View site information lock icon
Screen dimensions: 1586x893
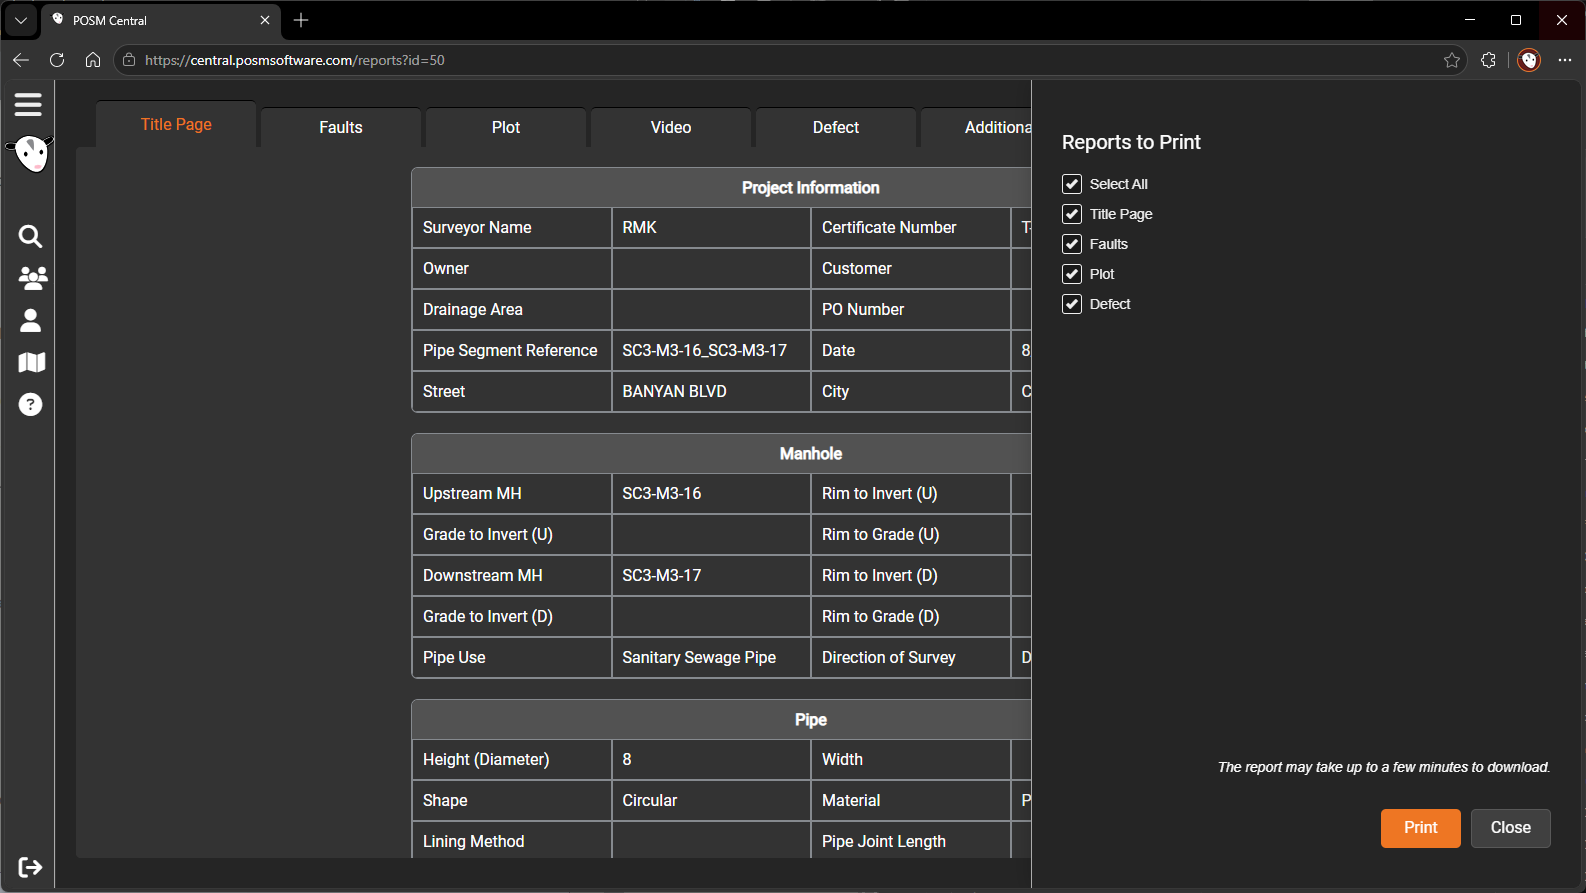click(x=129, y=60)
